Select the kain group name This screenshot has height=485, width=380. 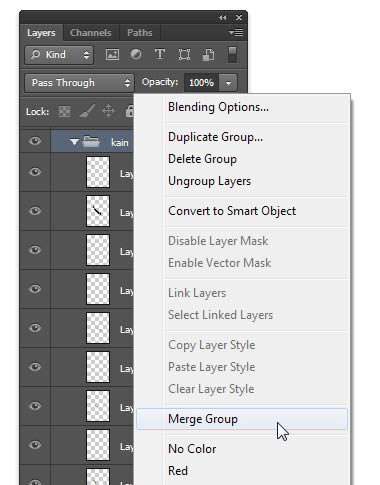coord(120,143)
